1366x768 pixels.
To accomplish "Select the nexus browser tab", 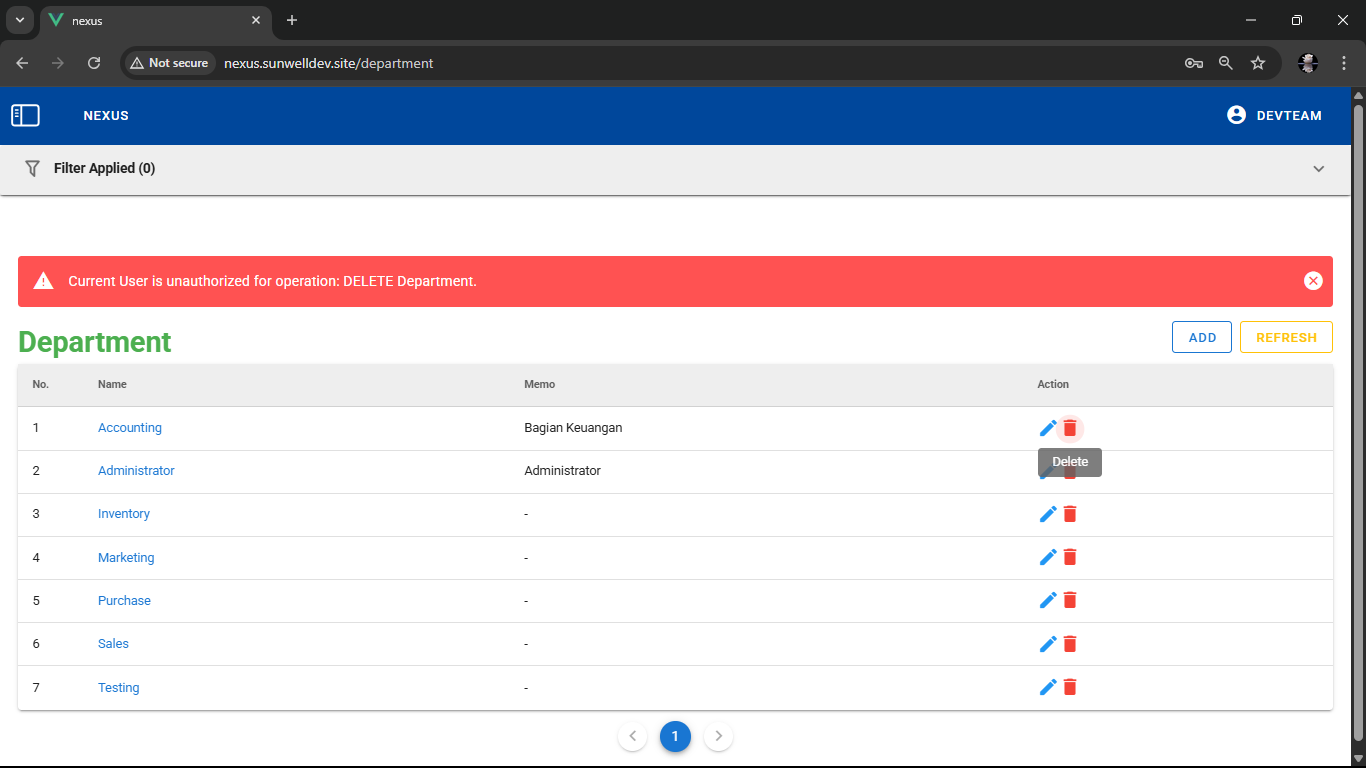I will 150,21.
